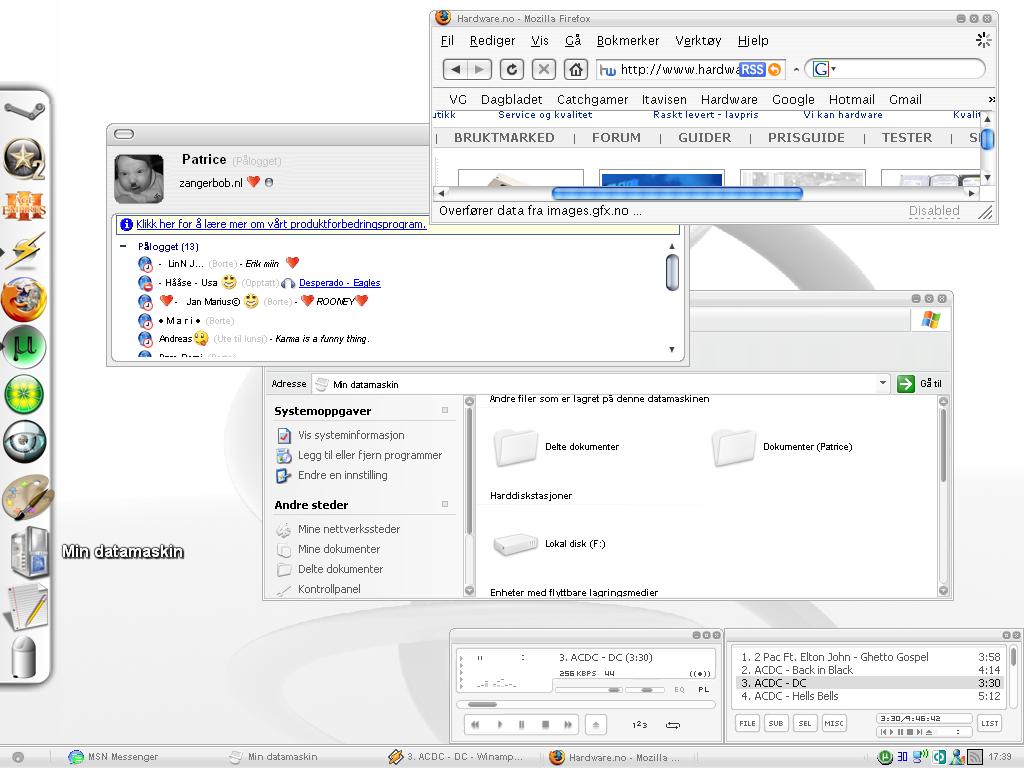1024x768 pixels.
Task: Show more bookmarks toolbar chevron
Action: point(991,99)
